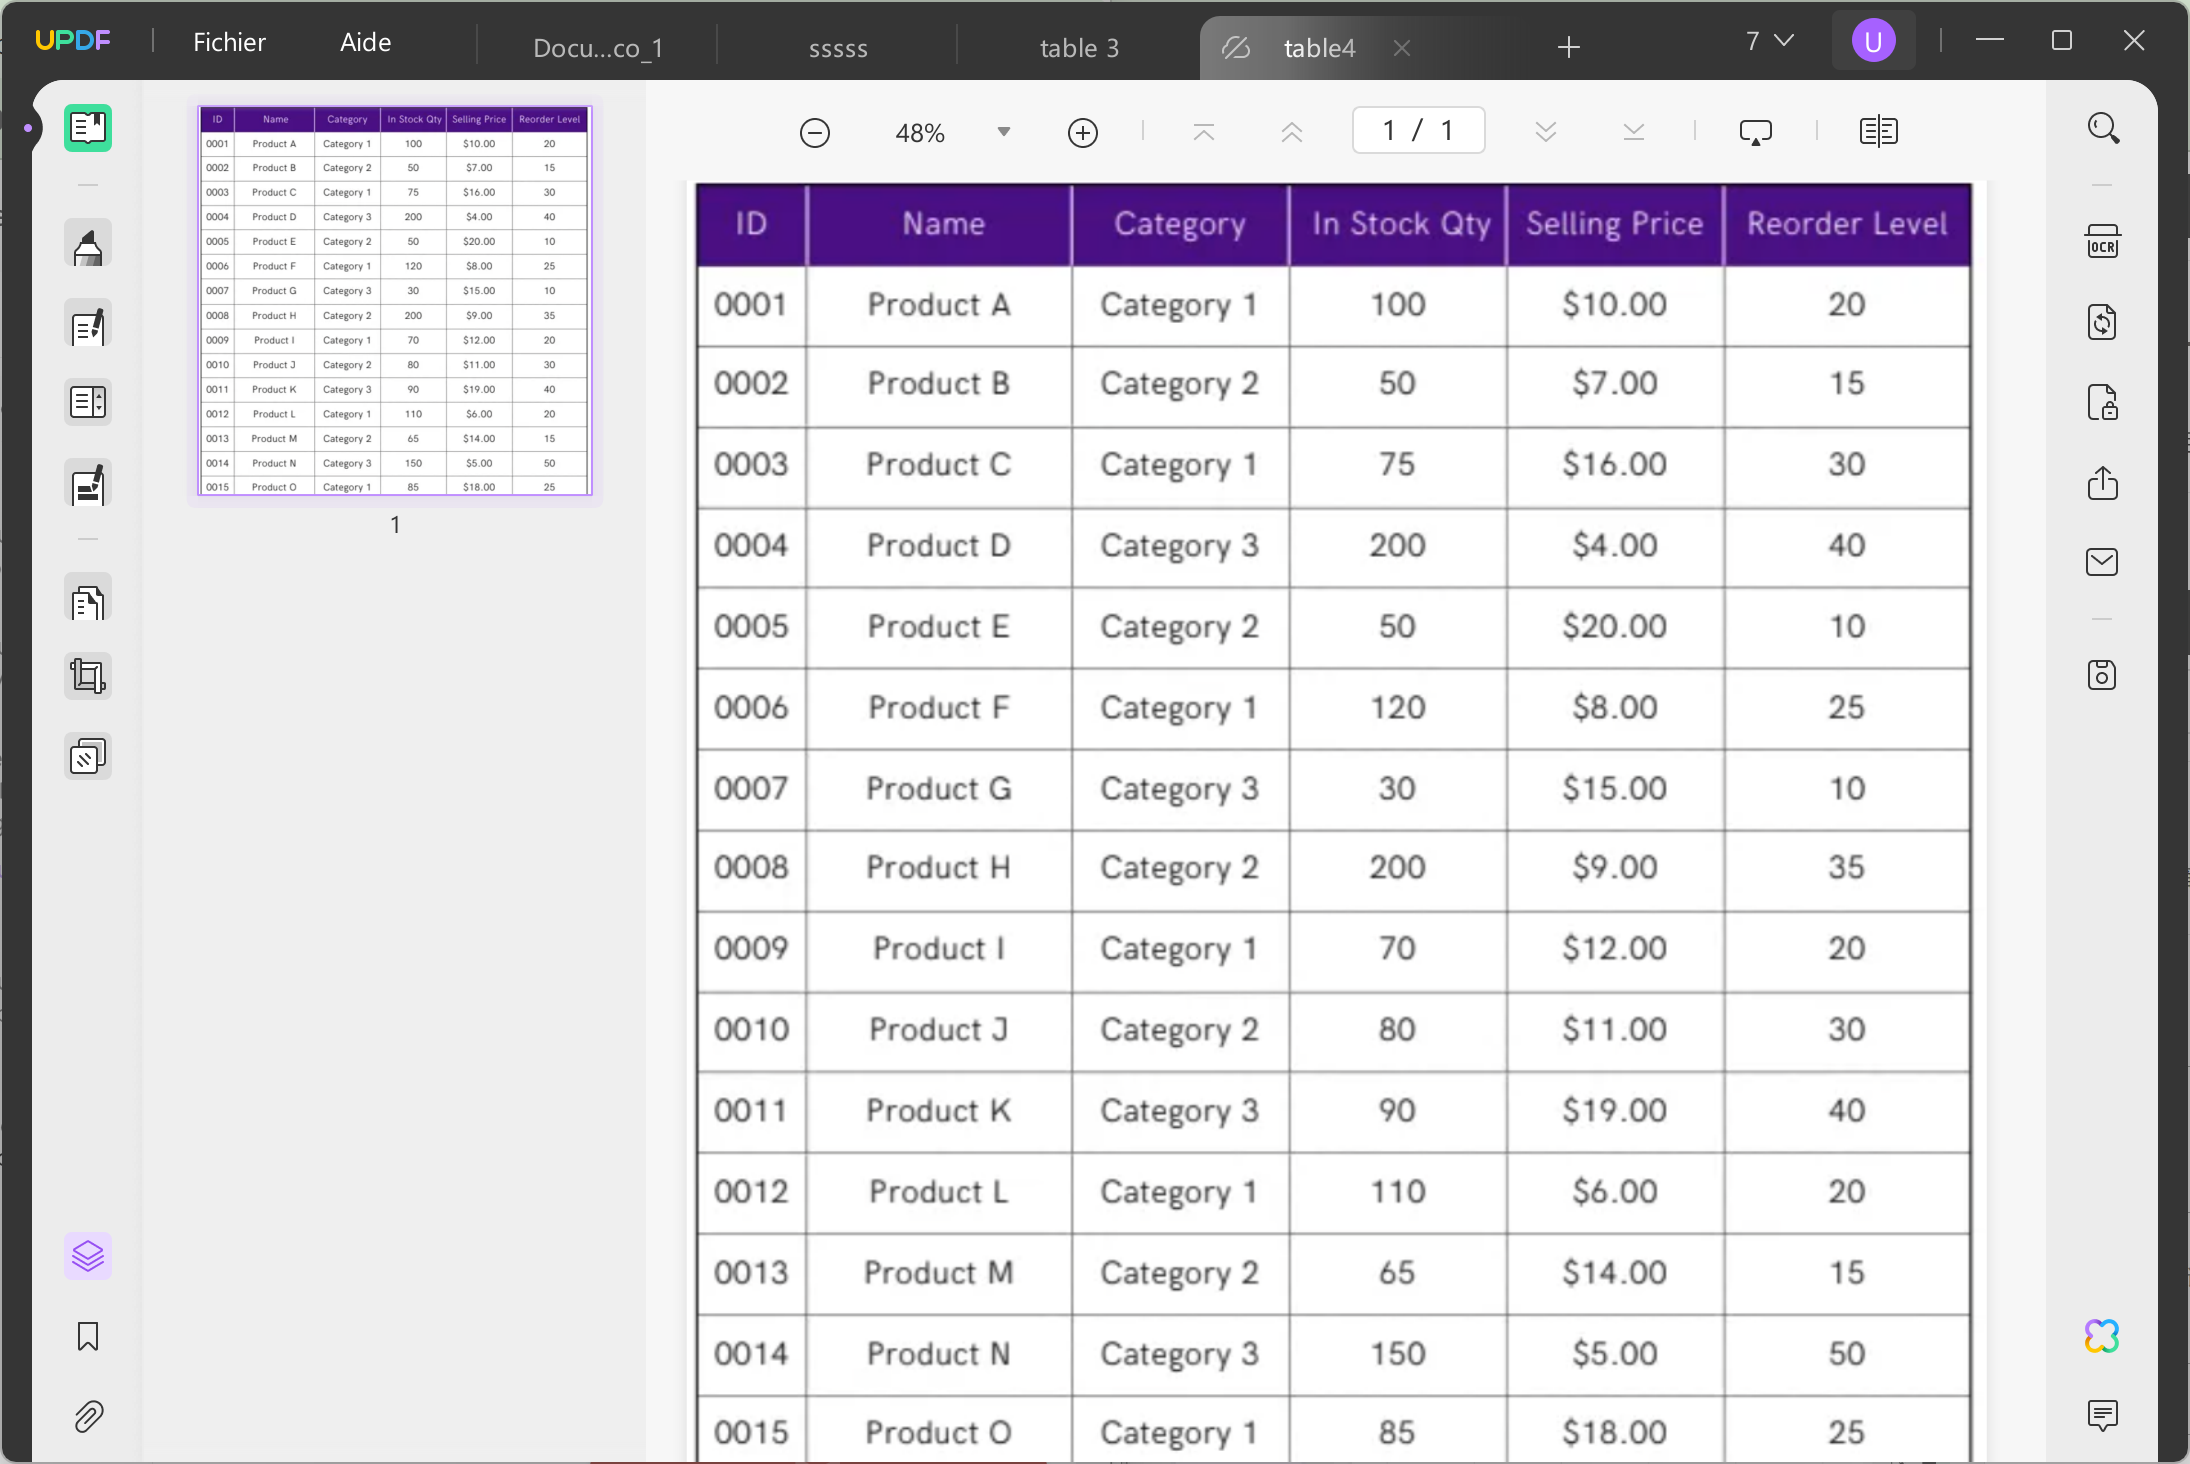Screen dimensions: 2190x1464
Task: Open the Convert PDF tool
Action: tap(2102, 322)
